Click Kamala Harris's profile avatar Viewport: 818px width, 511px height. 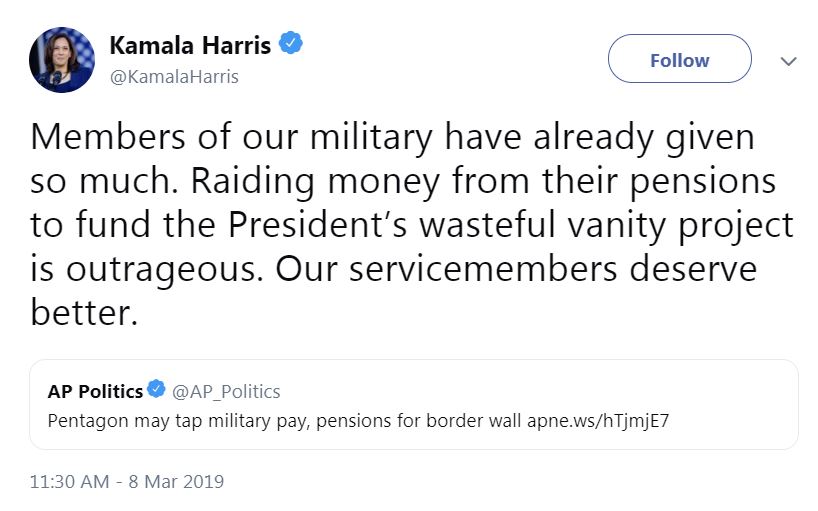[x=62, y=60]
